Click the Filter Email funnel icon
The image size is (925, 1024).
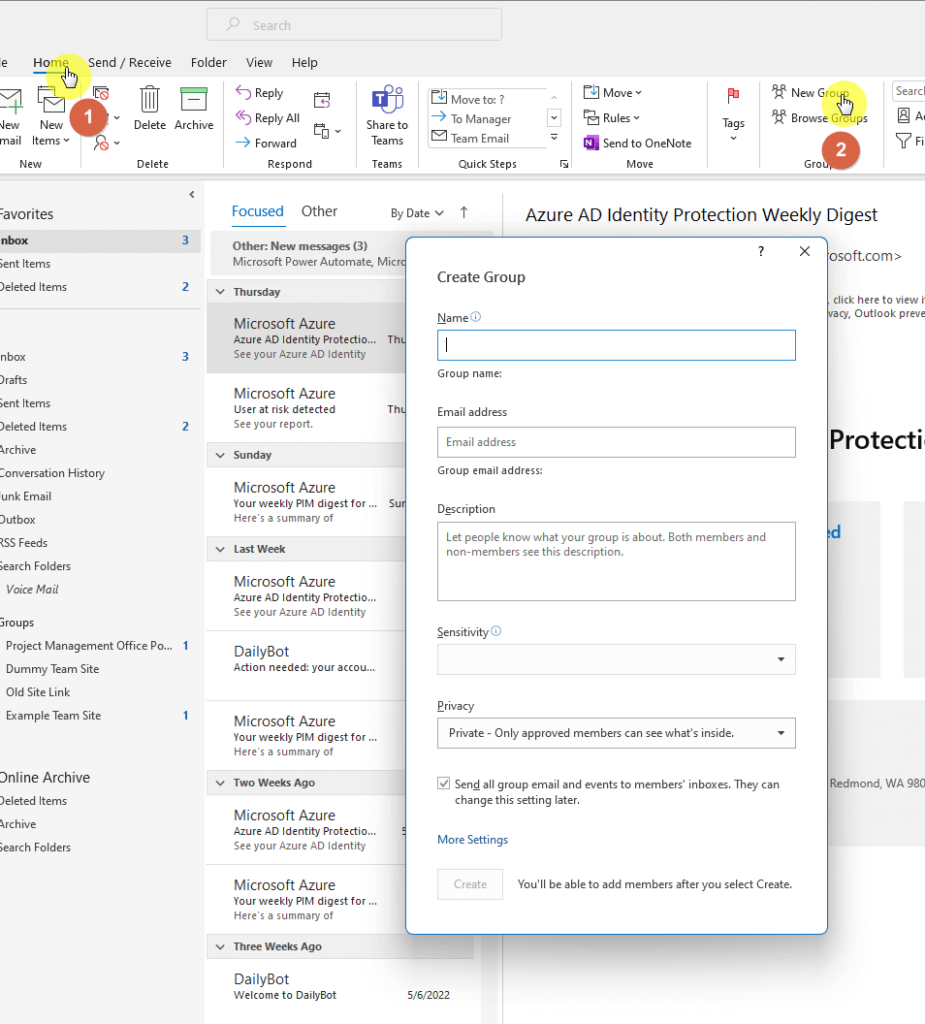click(x=903, y=141)
